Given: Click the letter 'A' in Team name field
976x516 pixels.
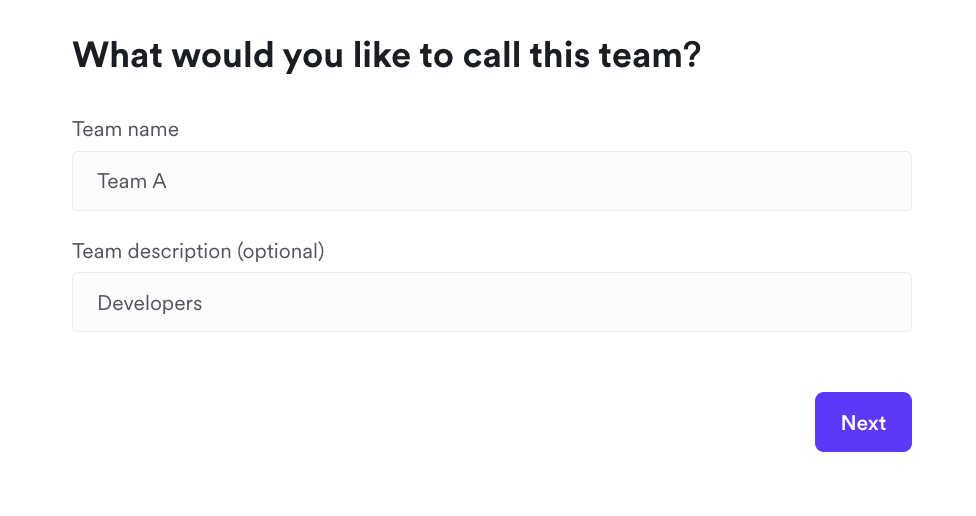Looking at the screenshot, I should point(159,182).
